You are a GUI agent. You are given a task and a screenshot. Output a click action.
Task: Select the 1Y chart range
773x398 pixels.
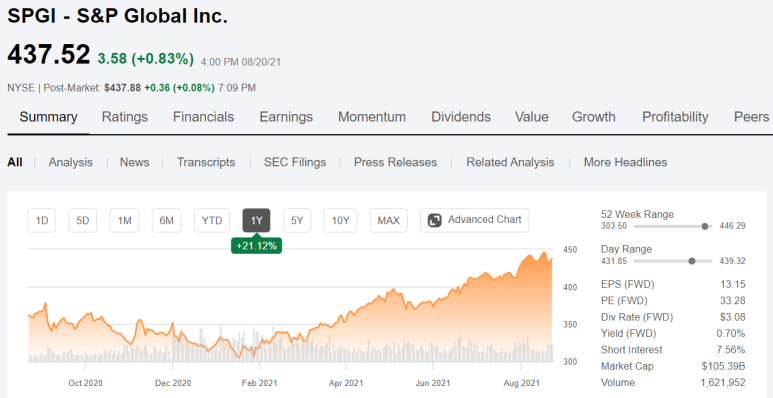(256, 220)
